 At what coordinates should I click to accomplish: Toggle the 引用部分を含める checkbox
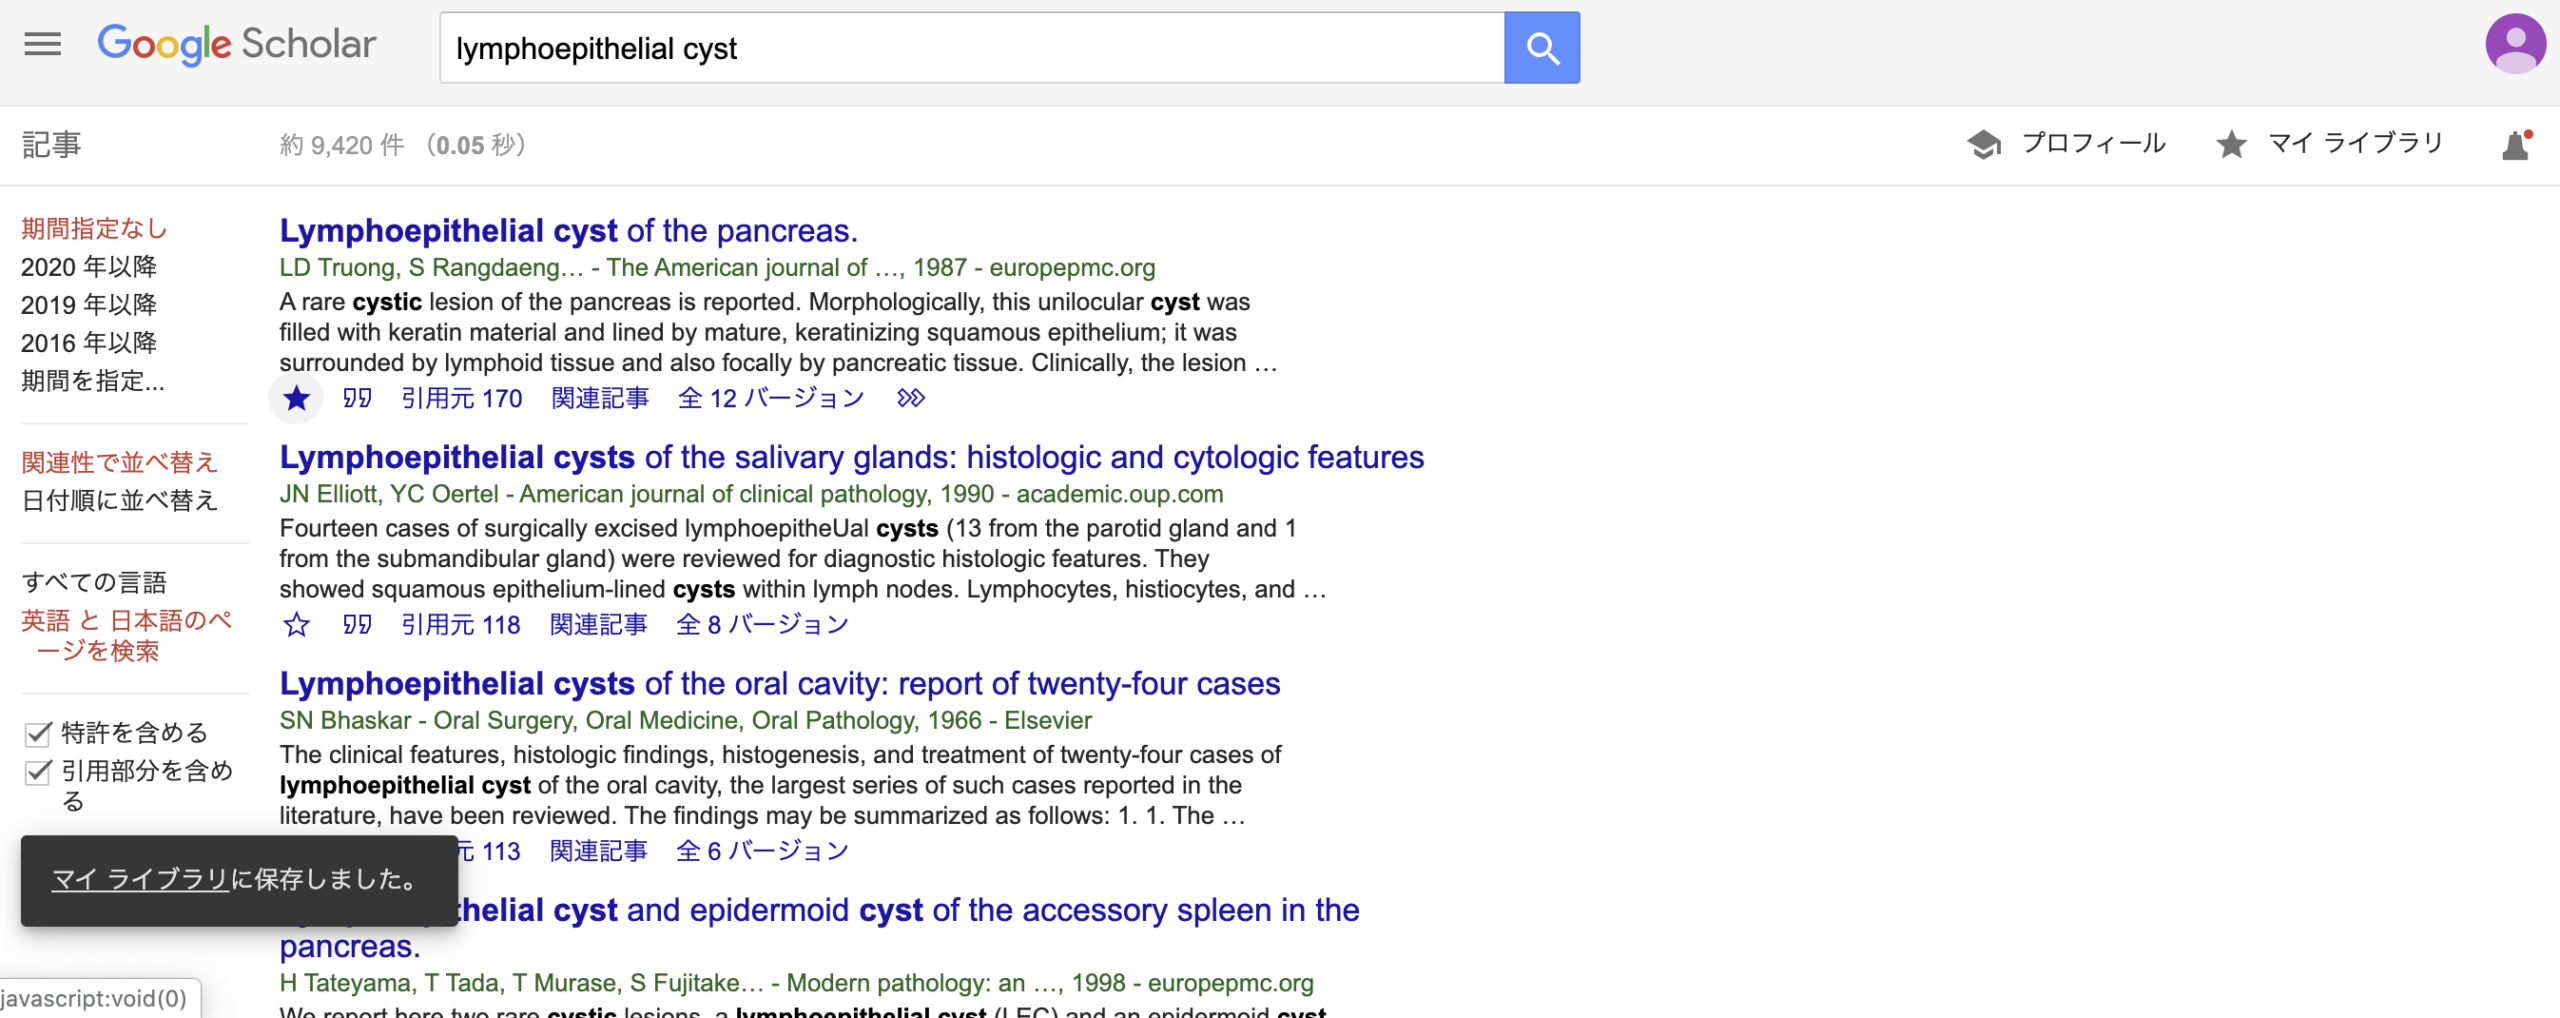38,772
